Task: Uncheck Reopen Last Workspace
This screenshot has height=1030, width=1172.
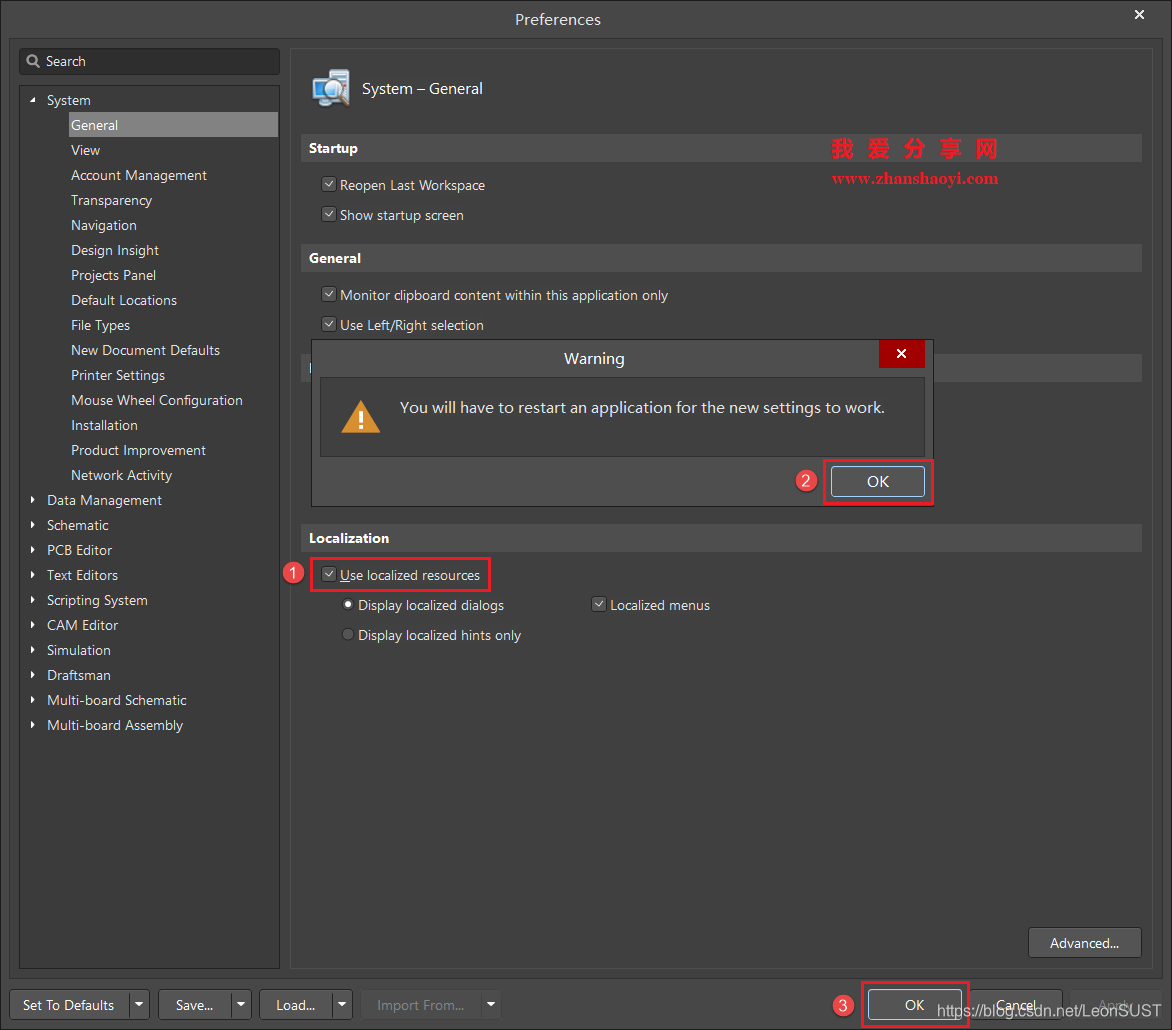Action: click(x=328, y=185)
